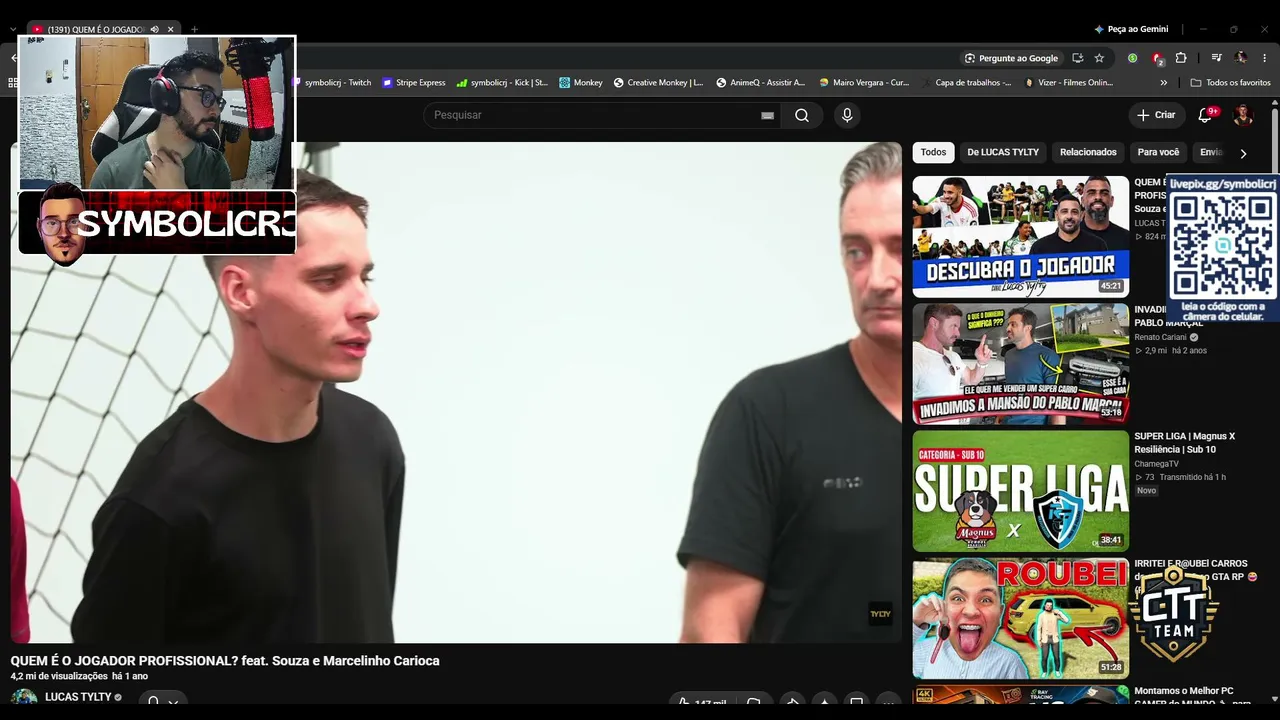Open the Renato Cariani channel name
Screen dimensions: 1280x720
point(1160,337)
